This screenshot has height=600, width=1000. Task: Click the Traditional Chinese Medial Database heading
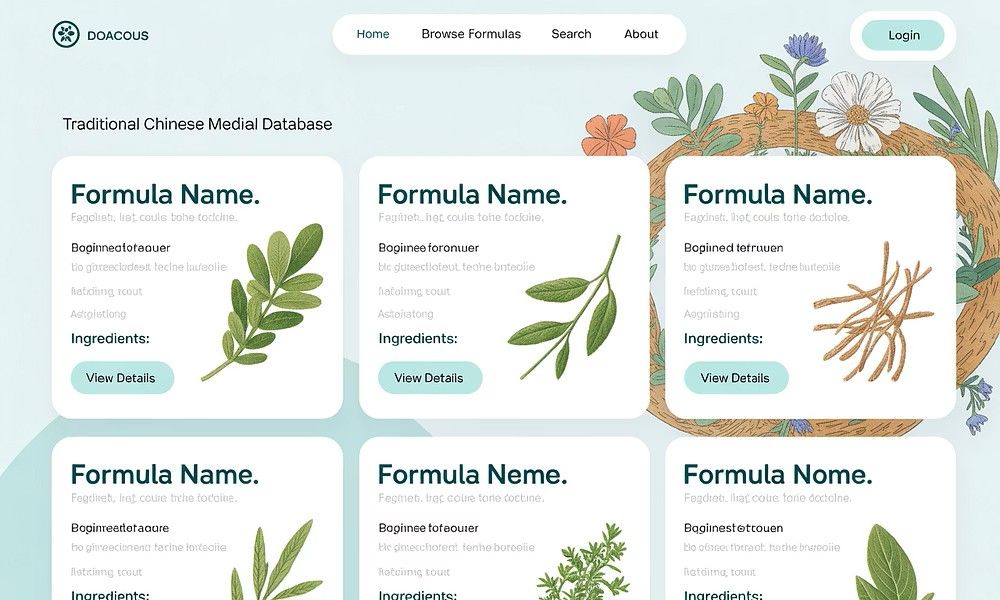click(x=197, y=124)
